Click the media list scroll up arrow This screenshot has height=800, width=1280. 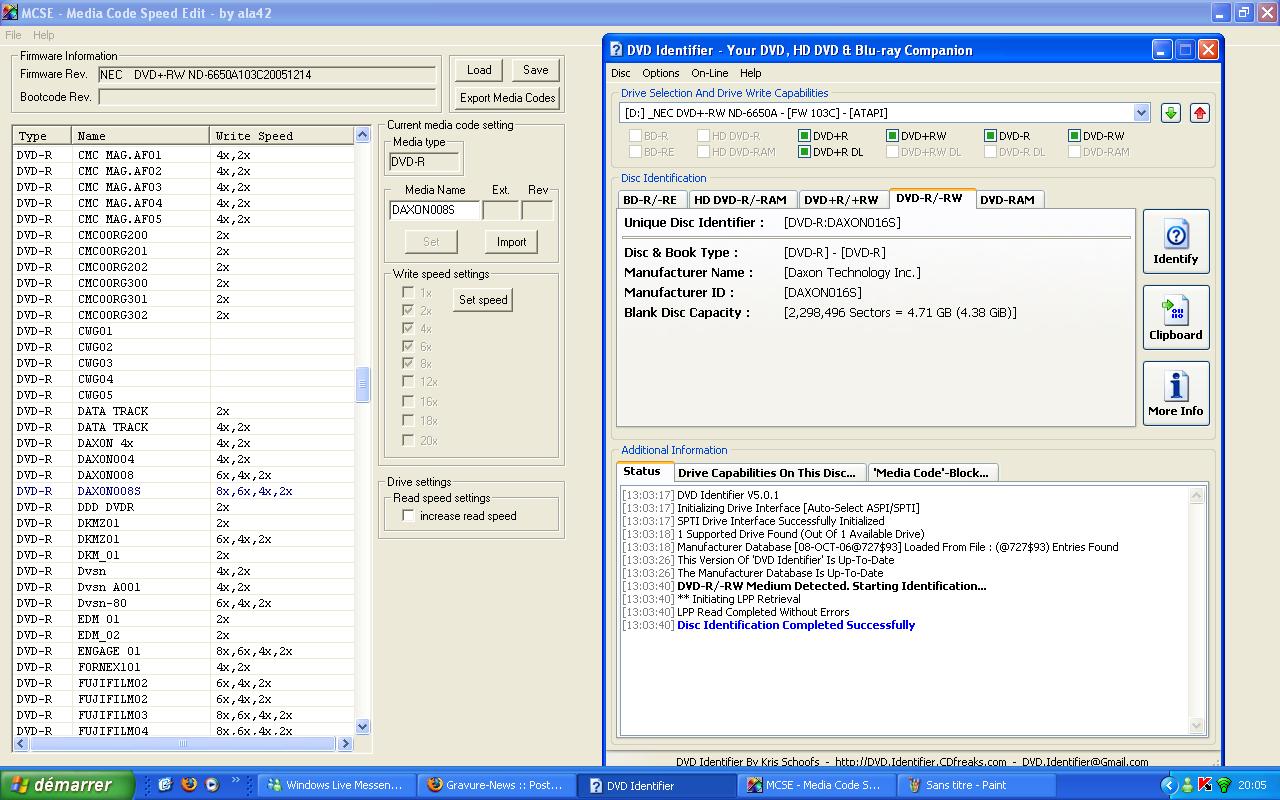362,135
